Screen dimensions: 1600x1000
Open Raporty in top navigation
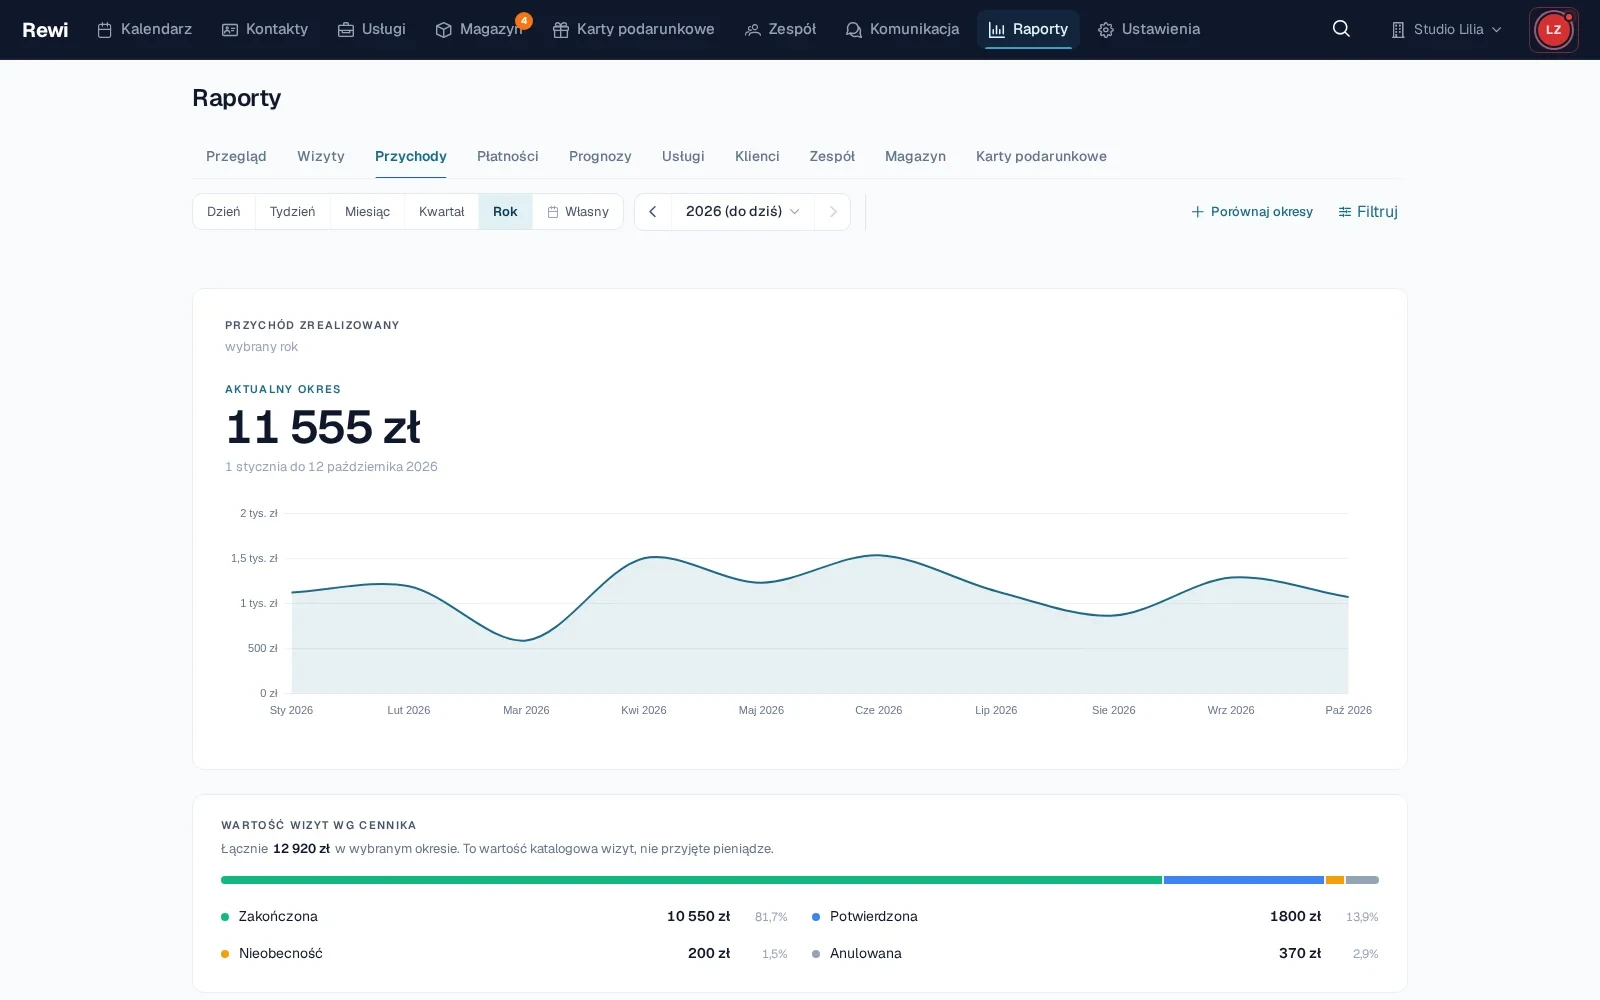coord(1028,29)
